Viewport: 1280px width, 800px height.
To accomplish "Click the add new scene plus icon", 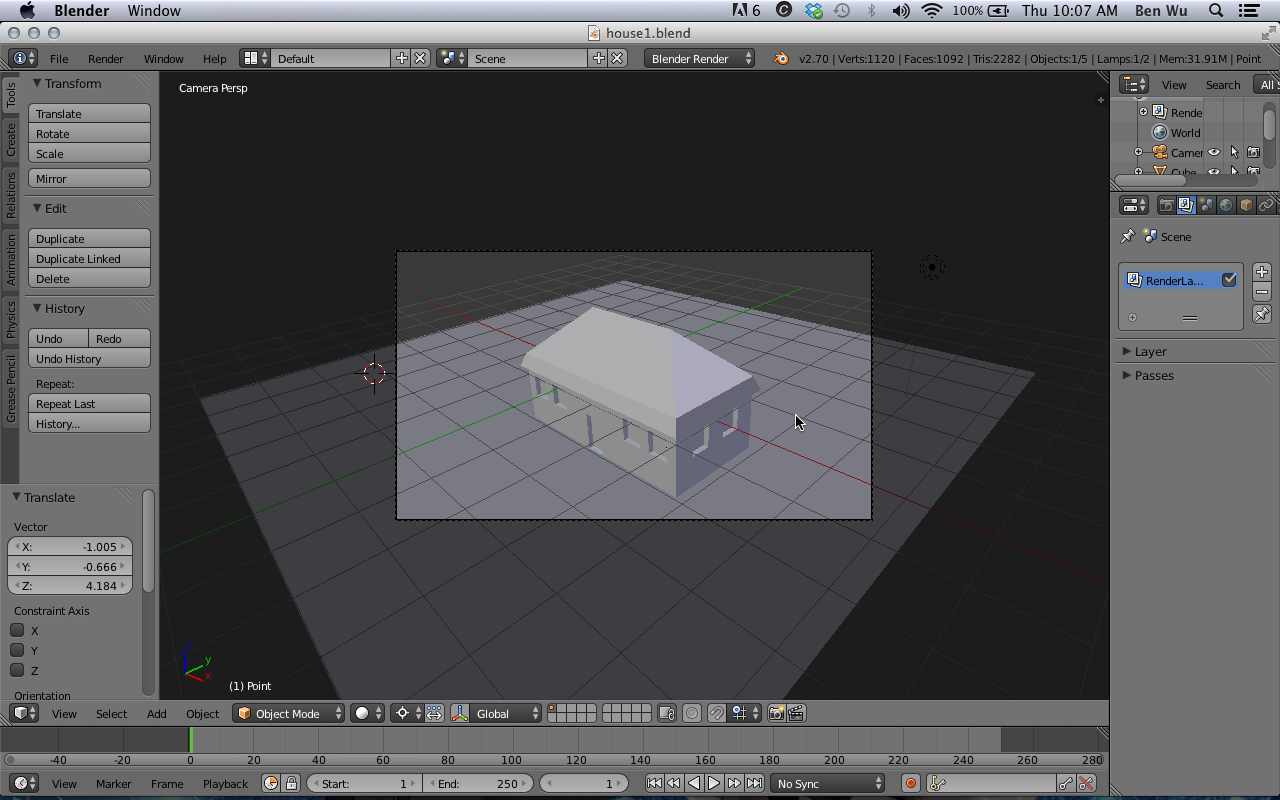I will point(599,58).
